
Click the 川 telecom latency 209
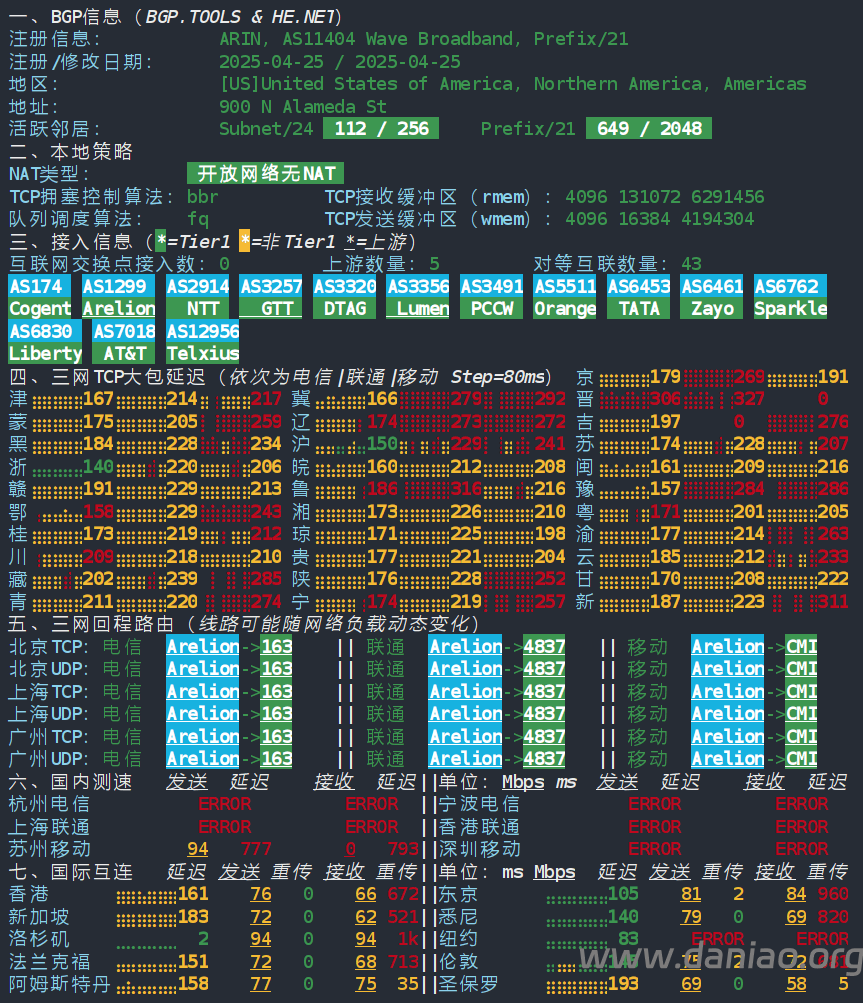98,557
